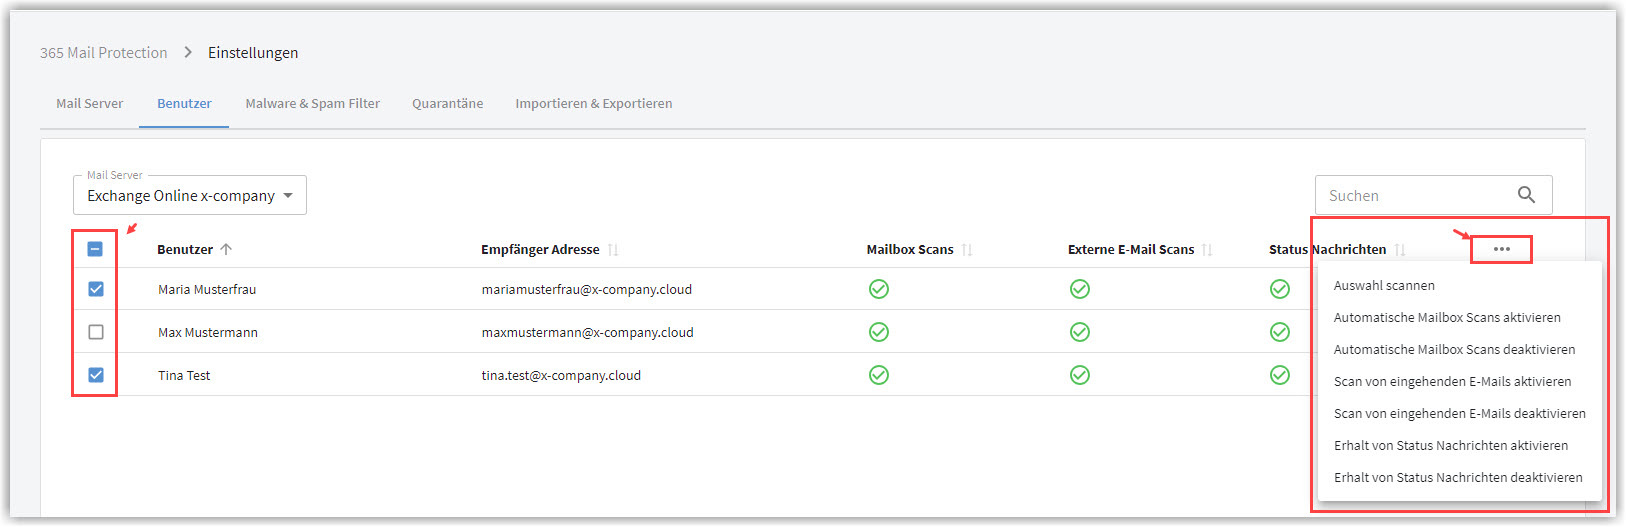Toggle the select-all header checkbox
Screen dimensions: 1626x527
pos(95,249)
